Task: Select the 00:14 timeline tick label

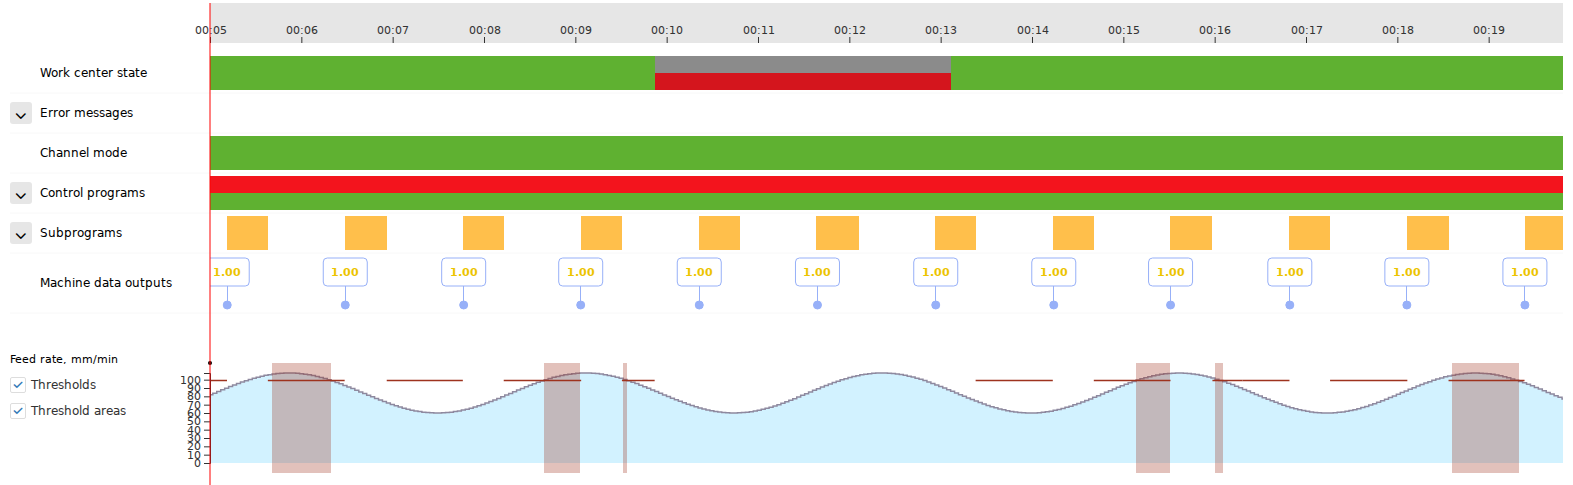Action: [1033, 30]
